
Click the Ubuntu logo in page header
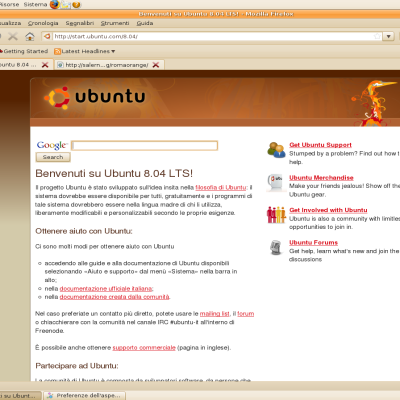95,97
